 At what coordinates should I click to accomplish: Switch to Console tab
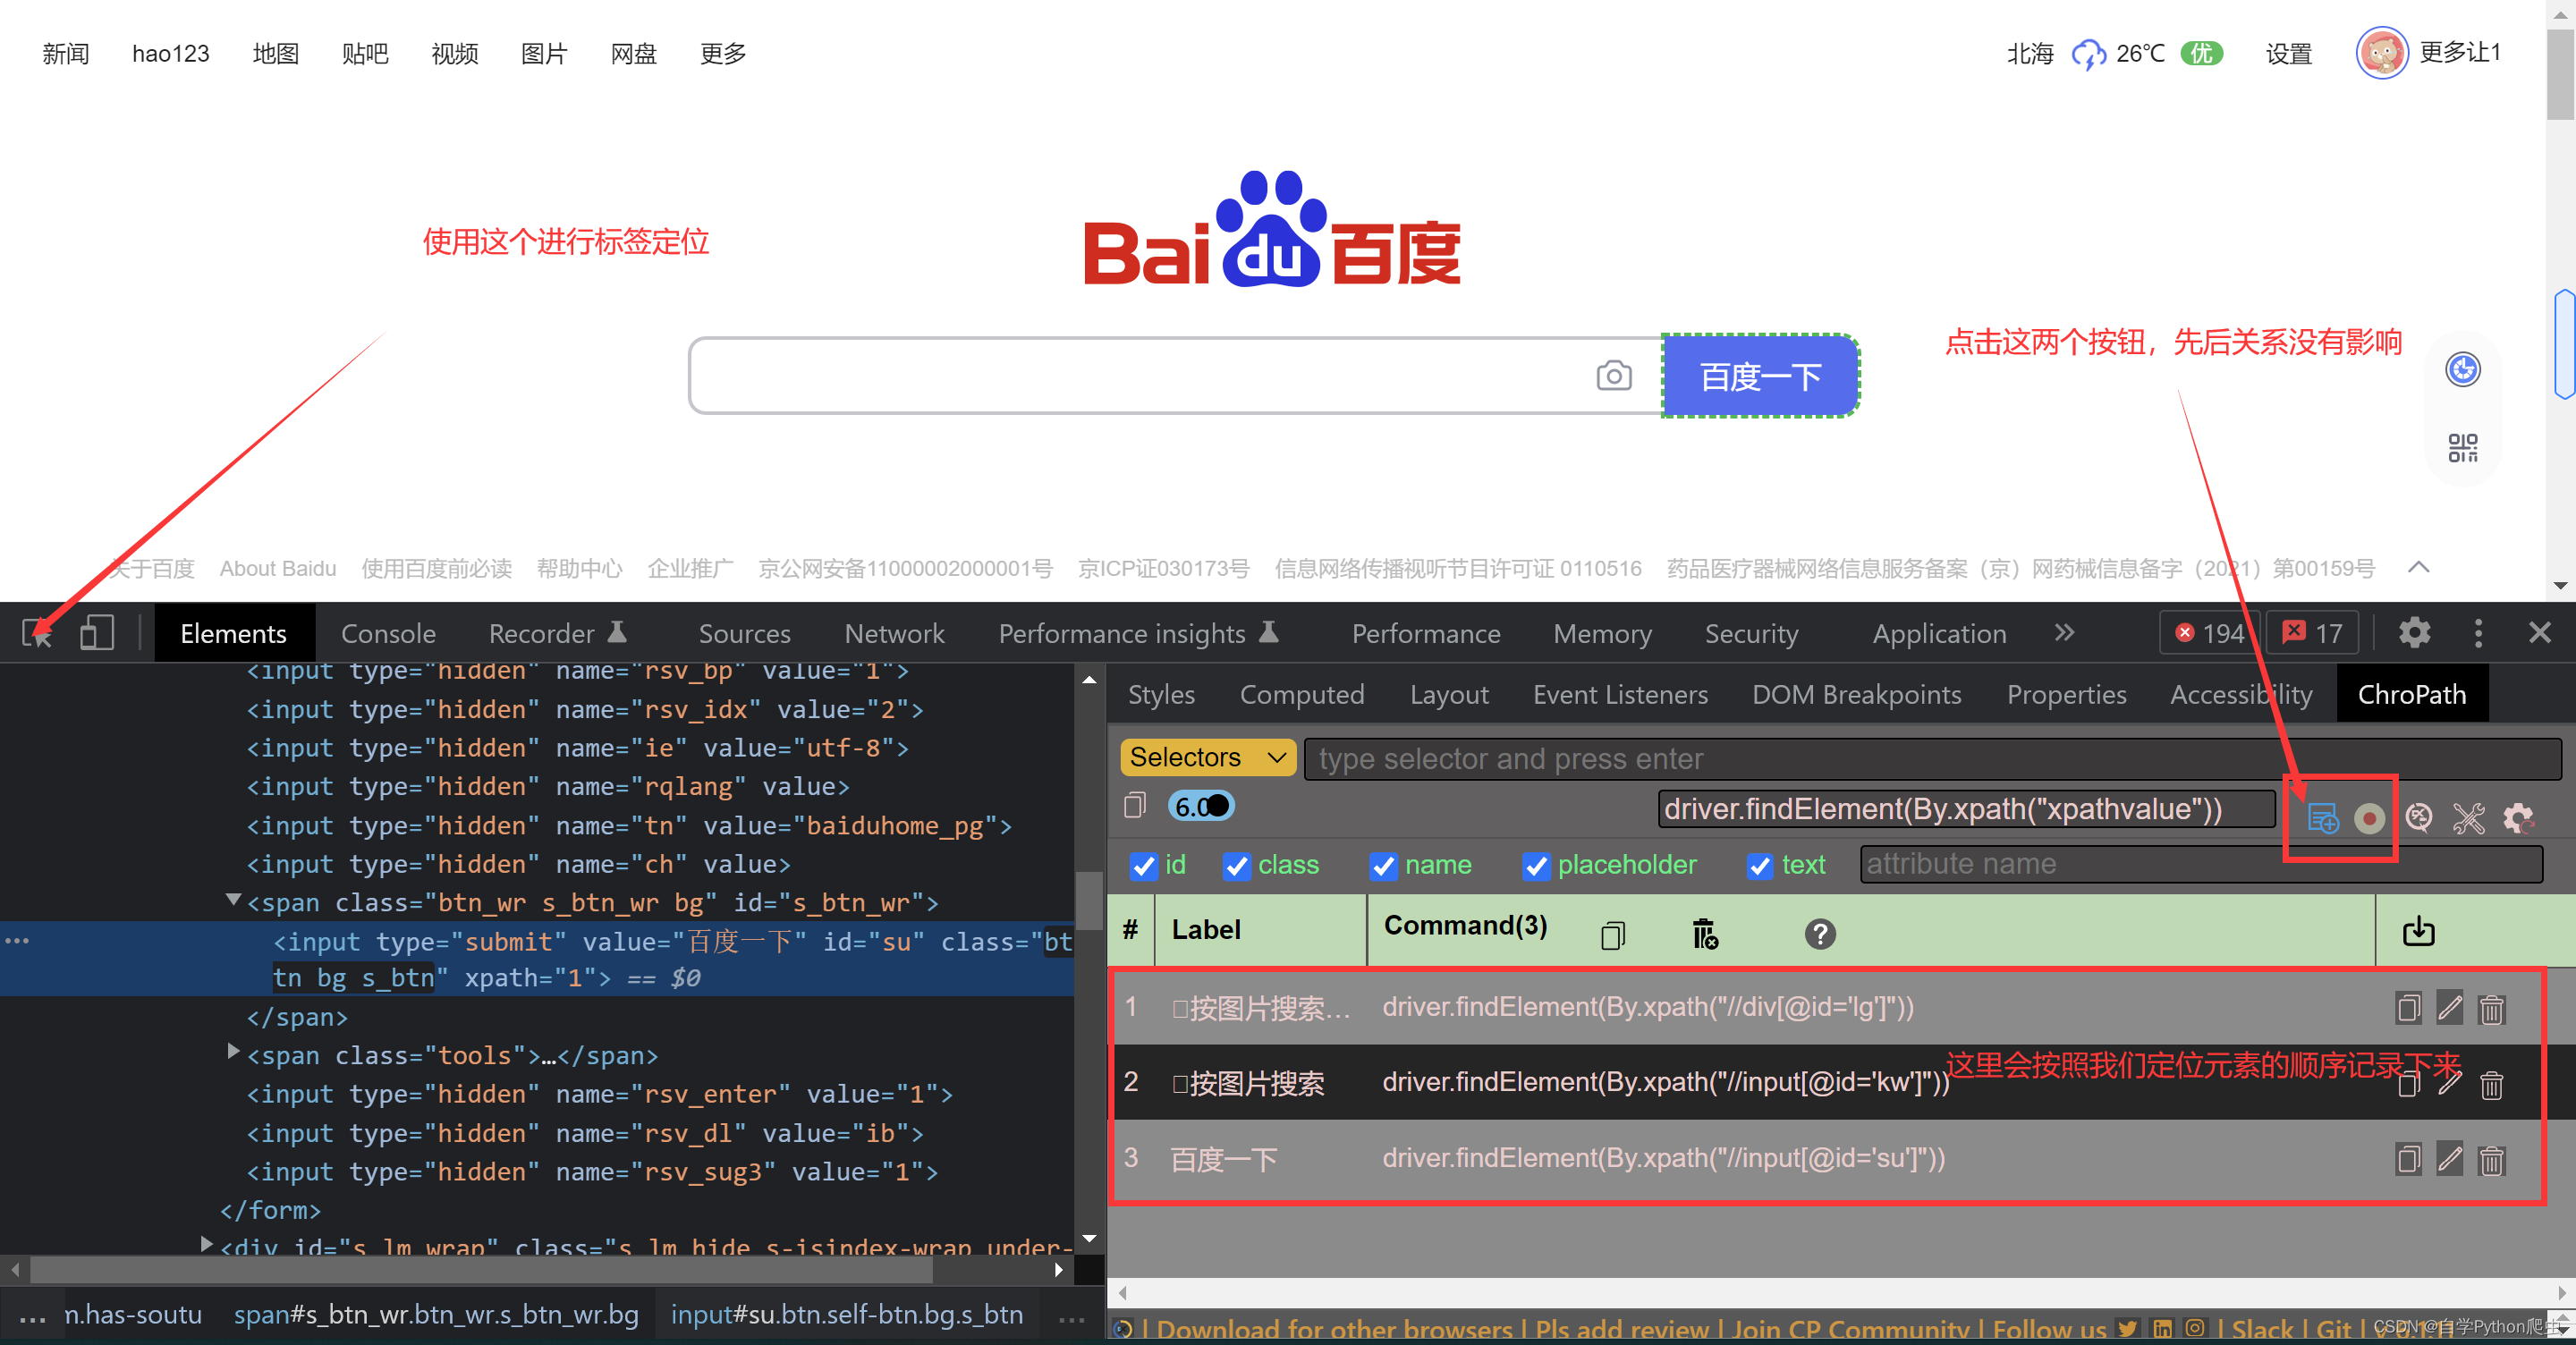[x=388, y=634]
